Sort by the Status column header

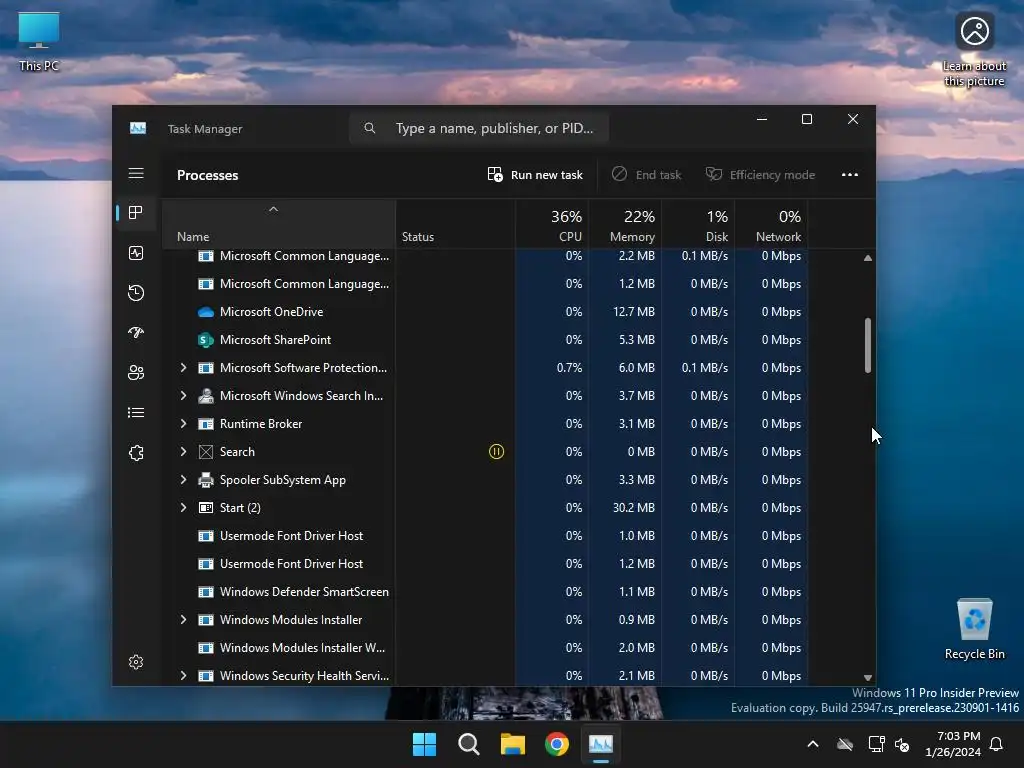(x=455, y=224)
